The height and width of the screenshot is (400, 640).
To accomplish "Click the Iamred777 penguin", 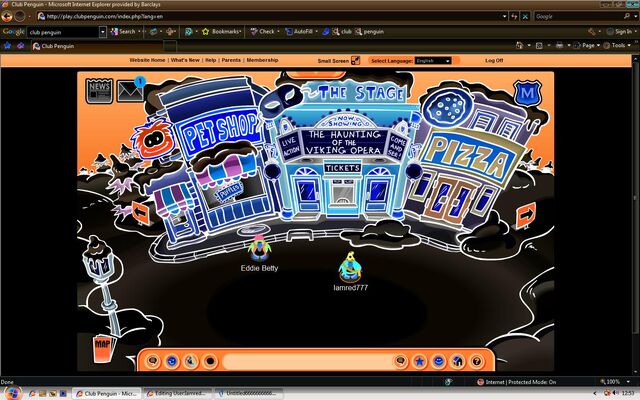I will pyautogui.click(x=350, y=267).
